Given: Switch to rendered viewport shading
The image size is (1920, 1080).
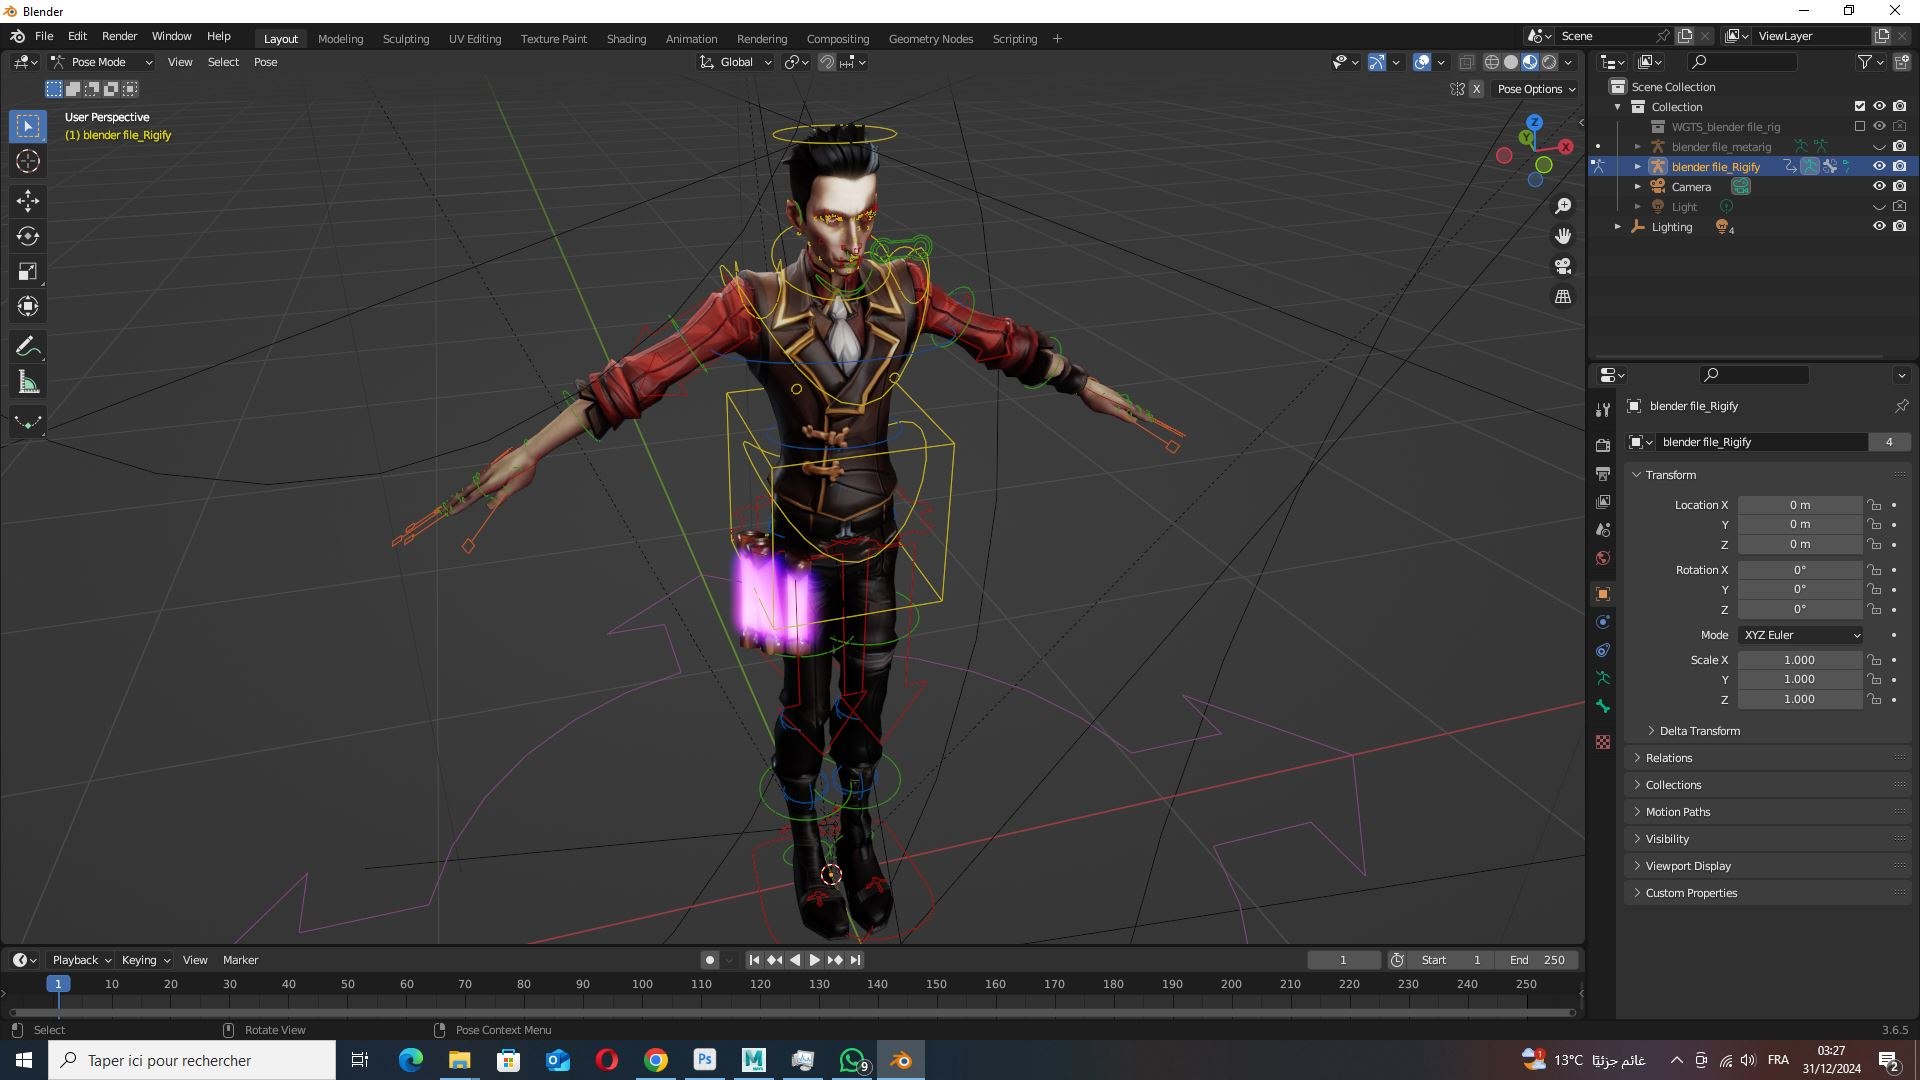Looking at the screenshot, I should 1549,62.
